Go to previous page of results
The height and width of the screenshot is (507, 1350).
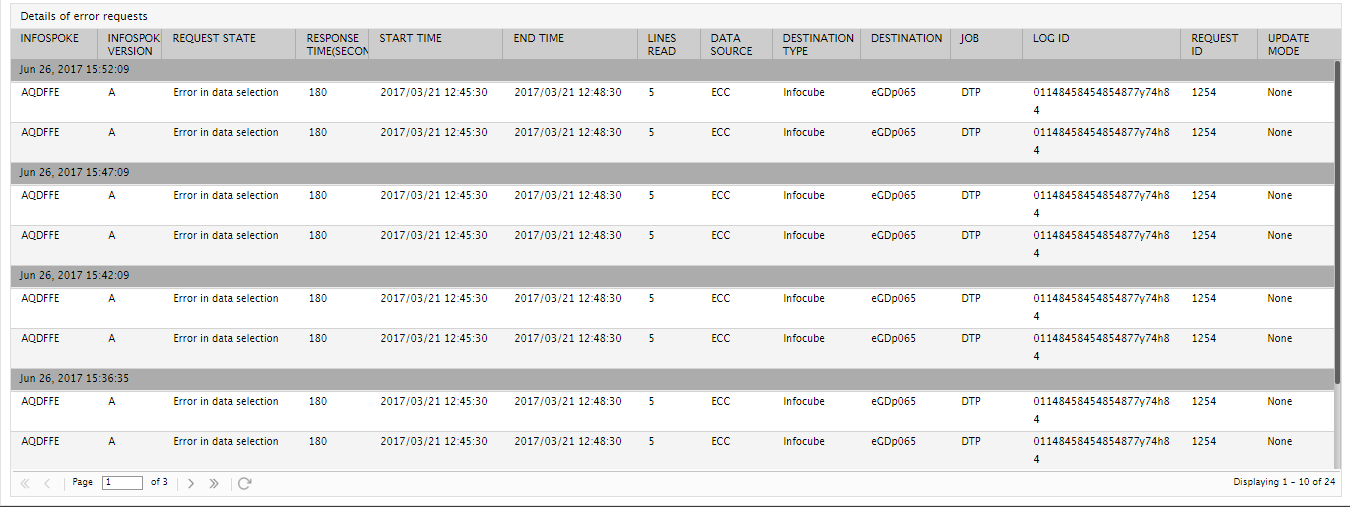tap(47, 483)
